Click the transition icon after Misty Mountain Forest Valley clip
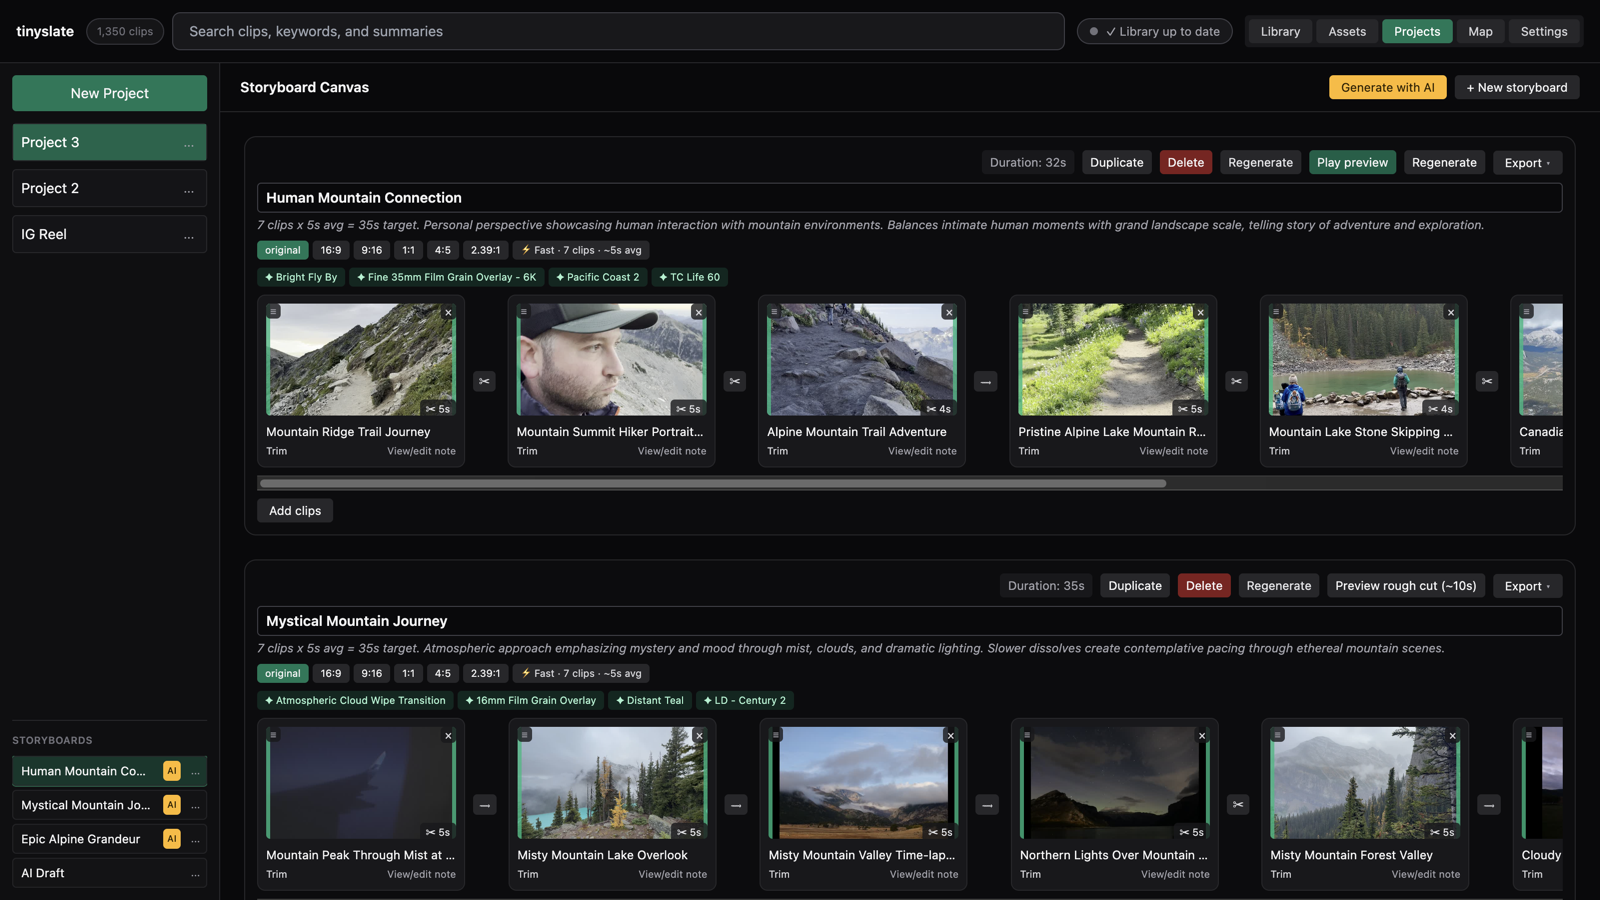 coord(1489,805)
